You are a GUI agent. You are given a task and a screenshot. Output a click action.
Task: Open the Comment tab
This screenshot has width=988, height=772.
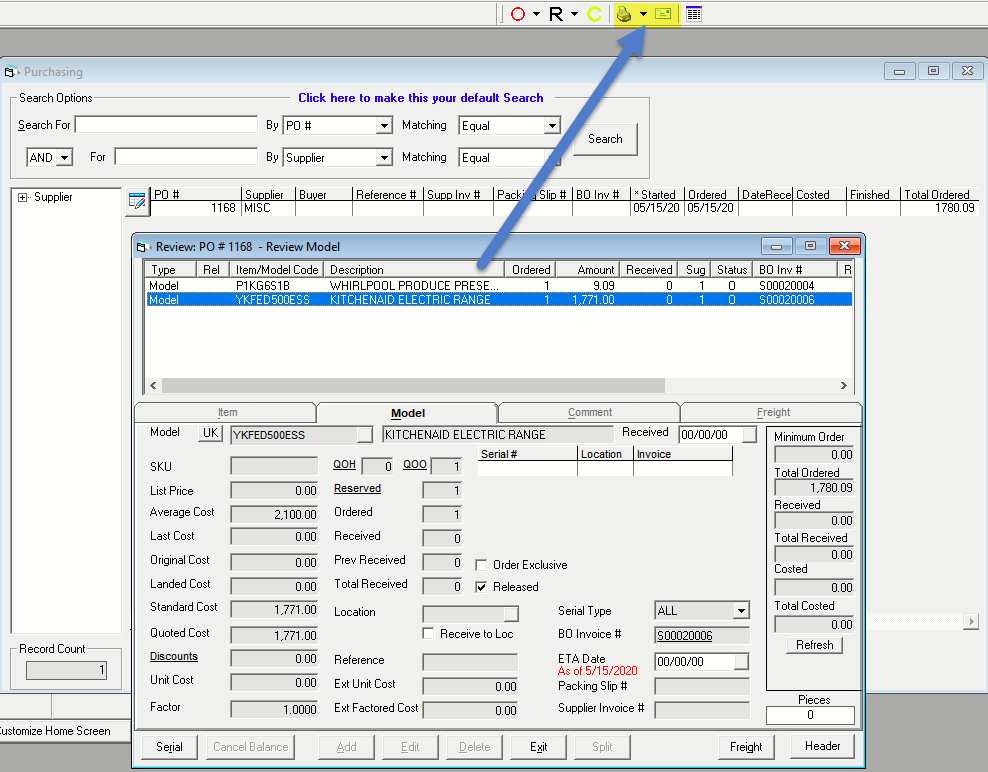pos(590,413)
